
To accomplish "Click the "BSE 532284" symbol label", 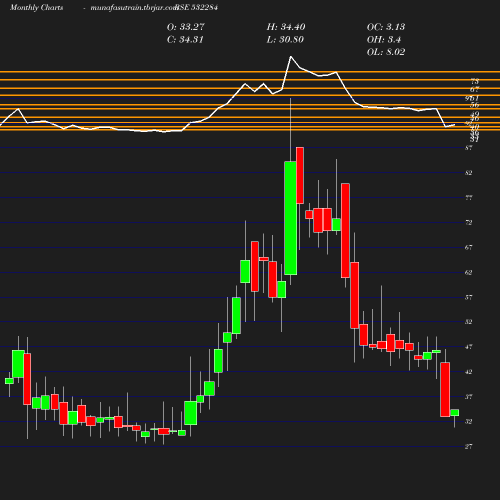I will (197, 7).
